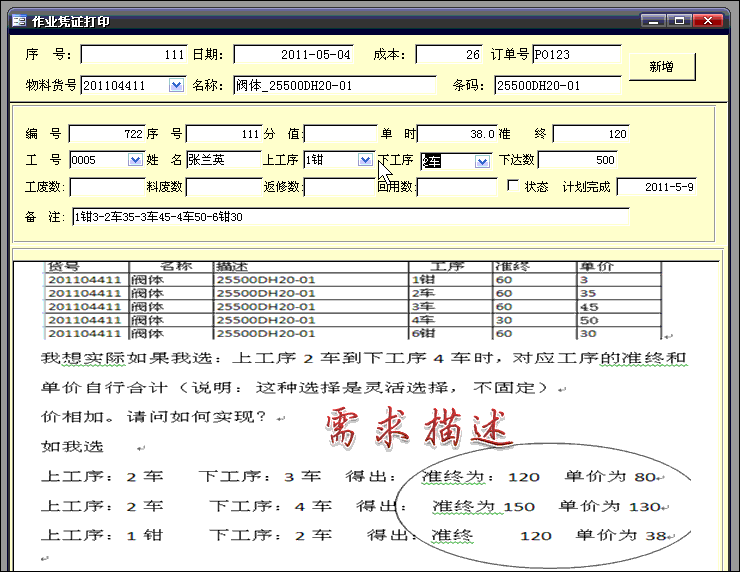Click the empty 回用数 field
740x572 pixels.
point(457,187)
